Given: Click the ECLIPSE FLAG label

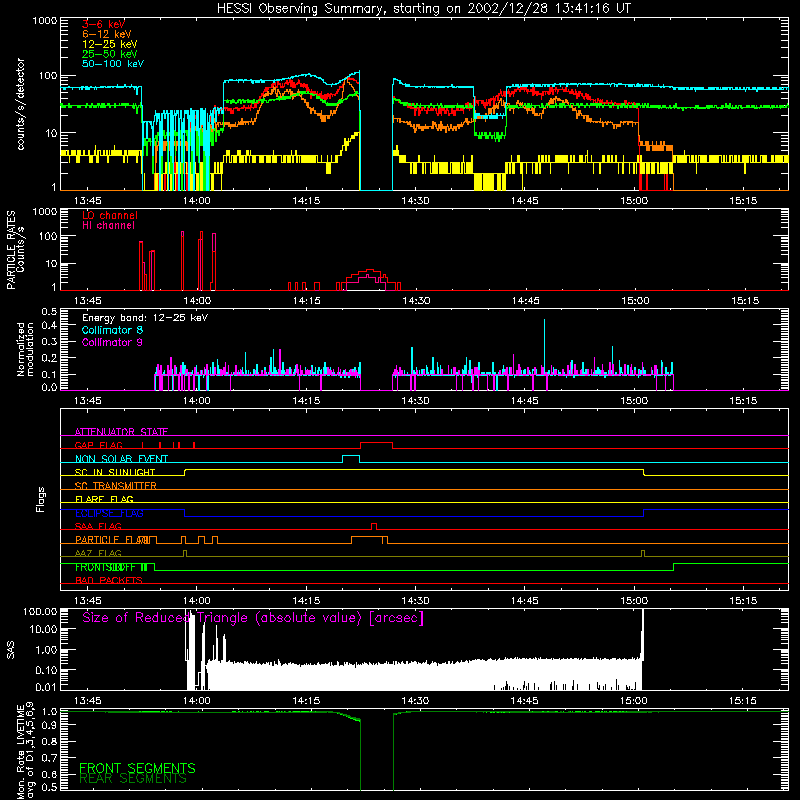Looking at the screenshot, I should [109, 513].
